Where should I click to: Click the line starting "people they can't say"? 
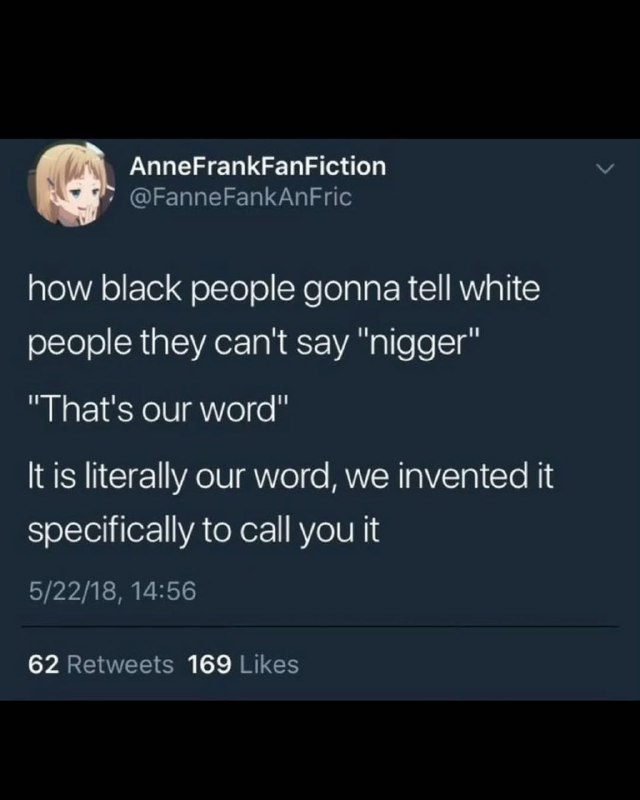[x=254, y=344]
